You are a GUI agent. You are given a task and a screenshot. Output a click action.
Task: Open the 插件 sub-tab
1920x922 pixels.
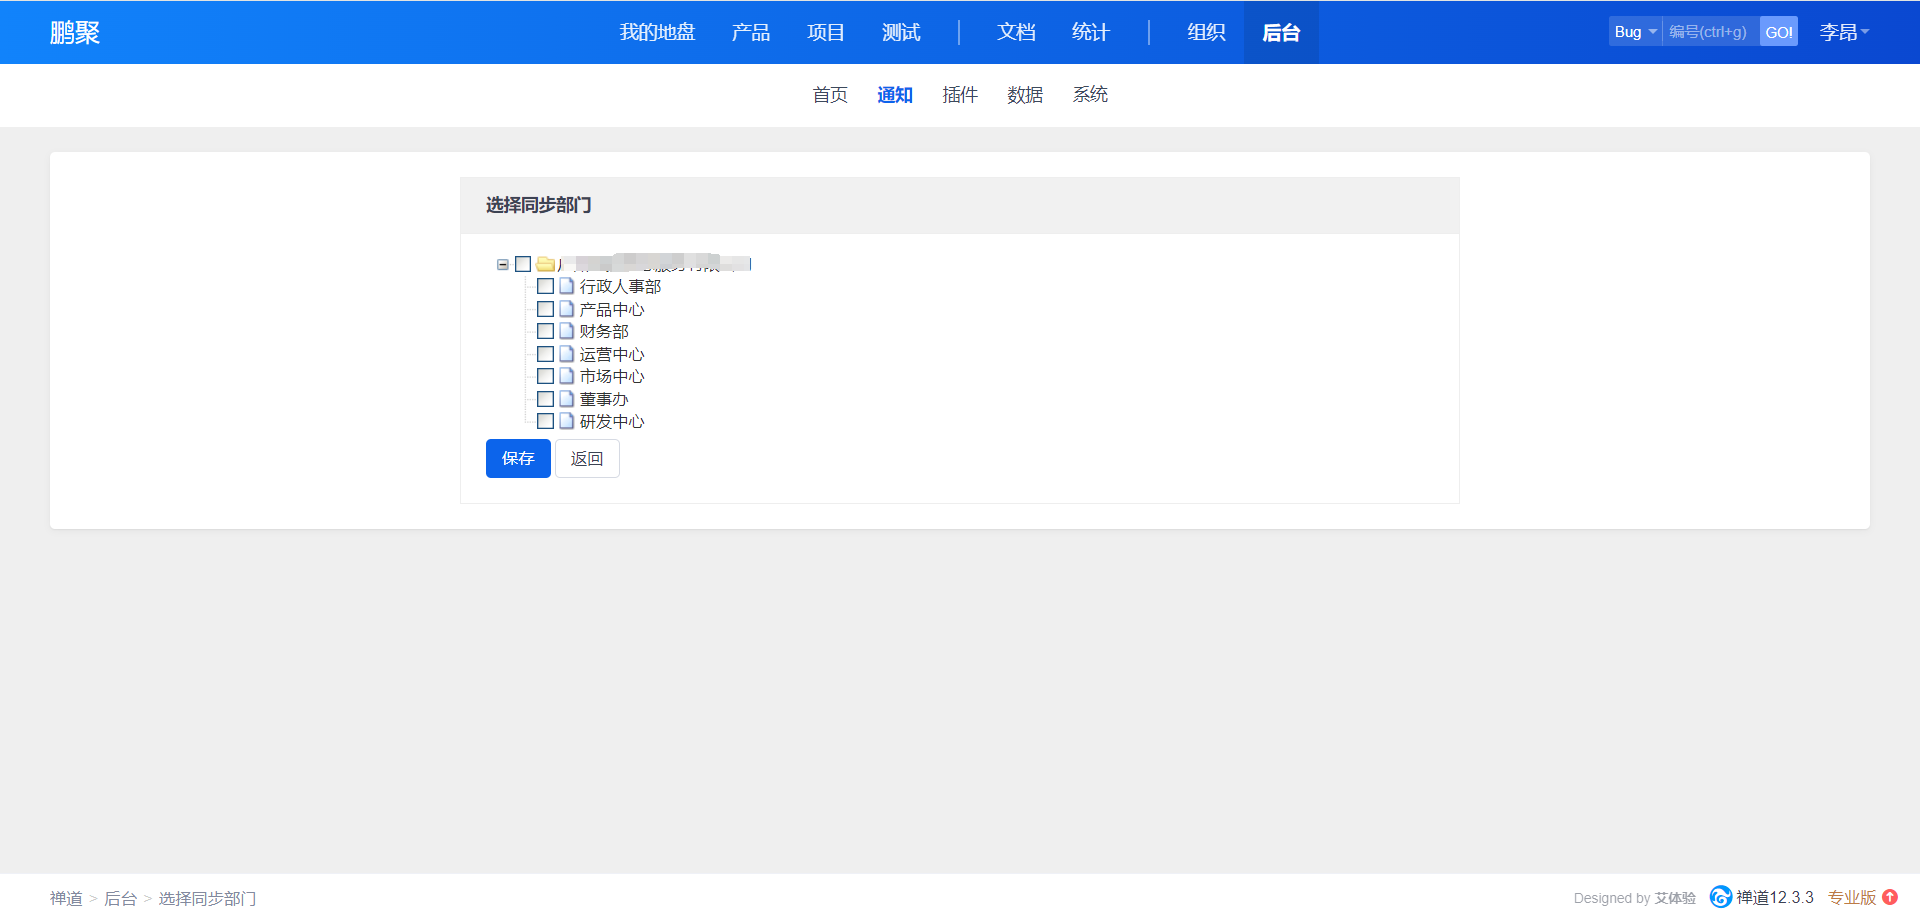tap(960, 95)
